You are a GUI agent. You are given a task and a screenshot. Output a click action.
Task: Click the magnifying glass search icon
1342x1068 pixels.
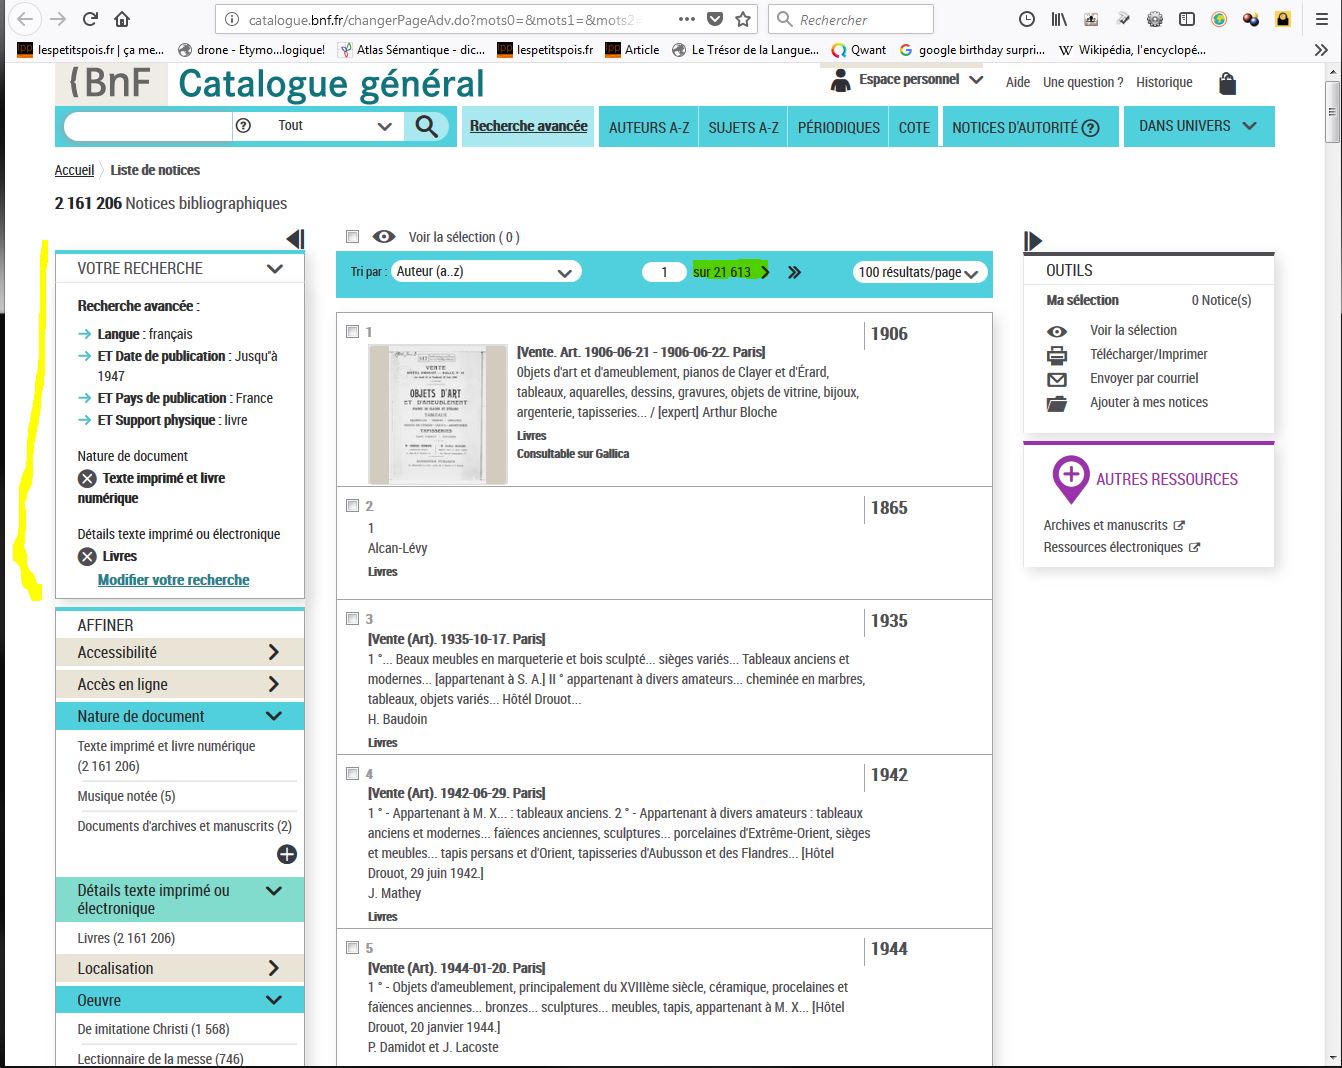[427, 126]
